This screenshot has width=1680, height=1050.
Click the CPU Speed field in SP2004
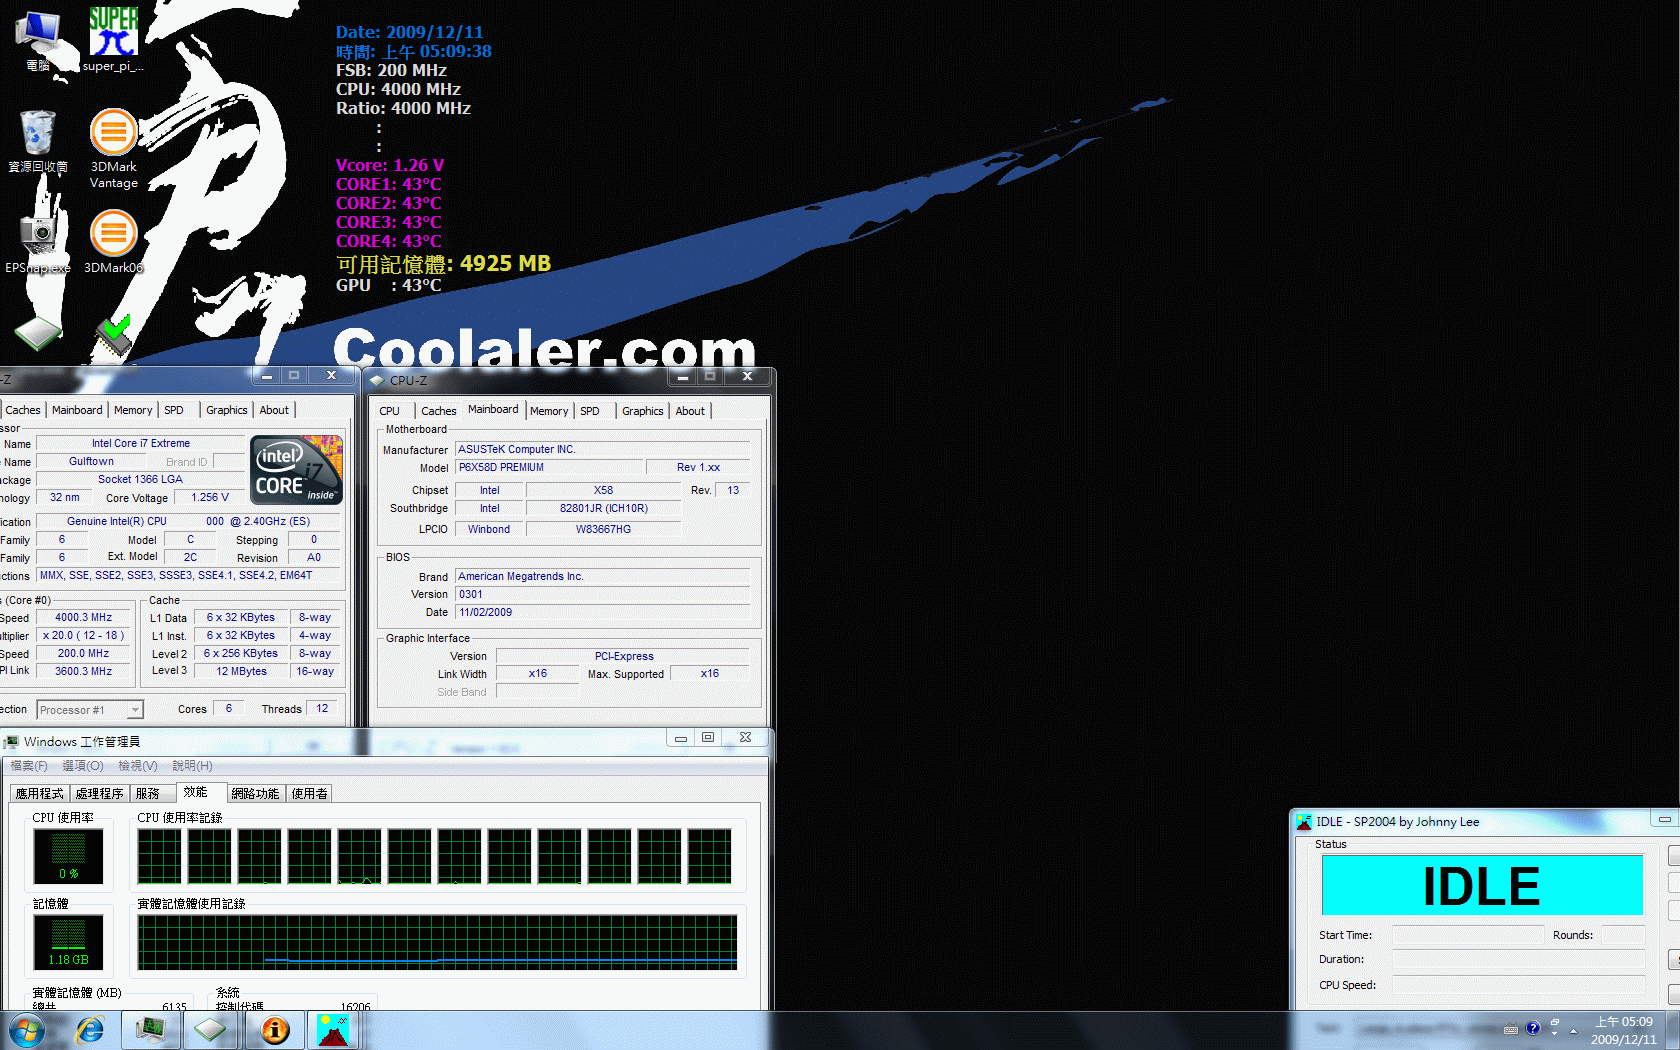click(x=1518, y=985)
